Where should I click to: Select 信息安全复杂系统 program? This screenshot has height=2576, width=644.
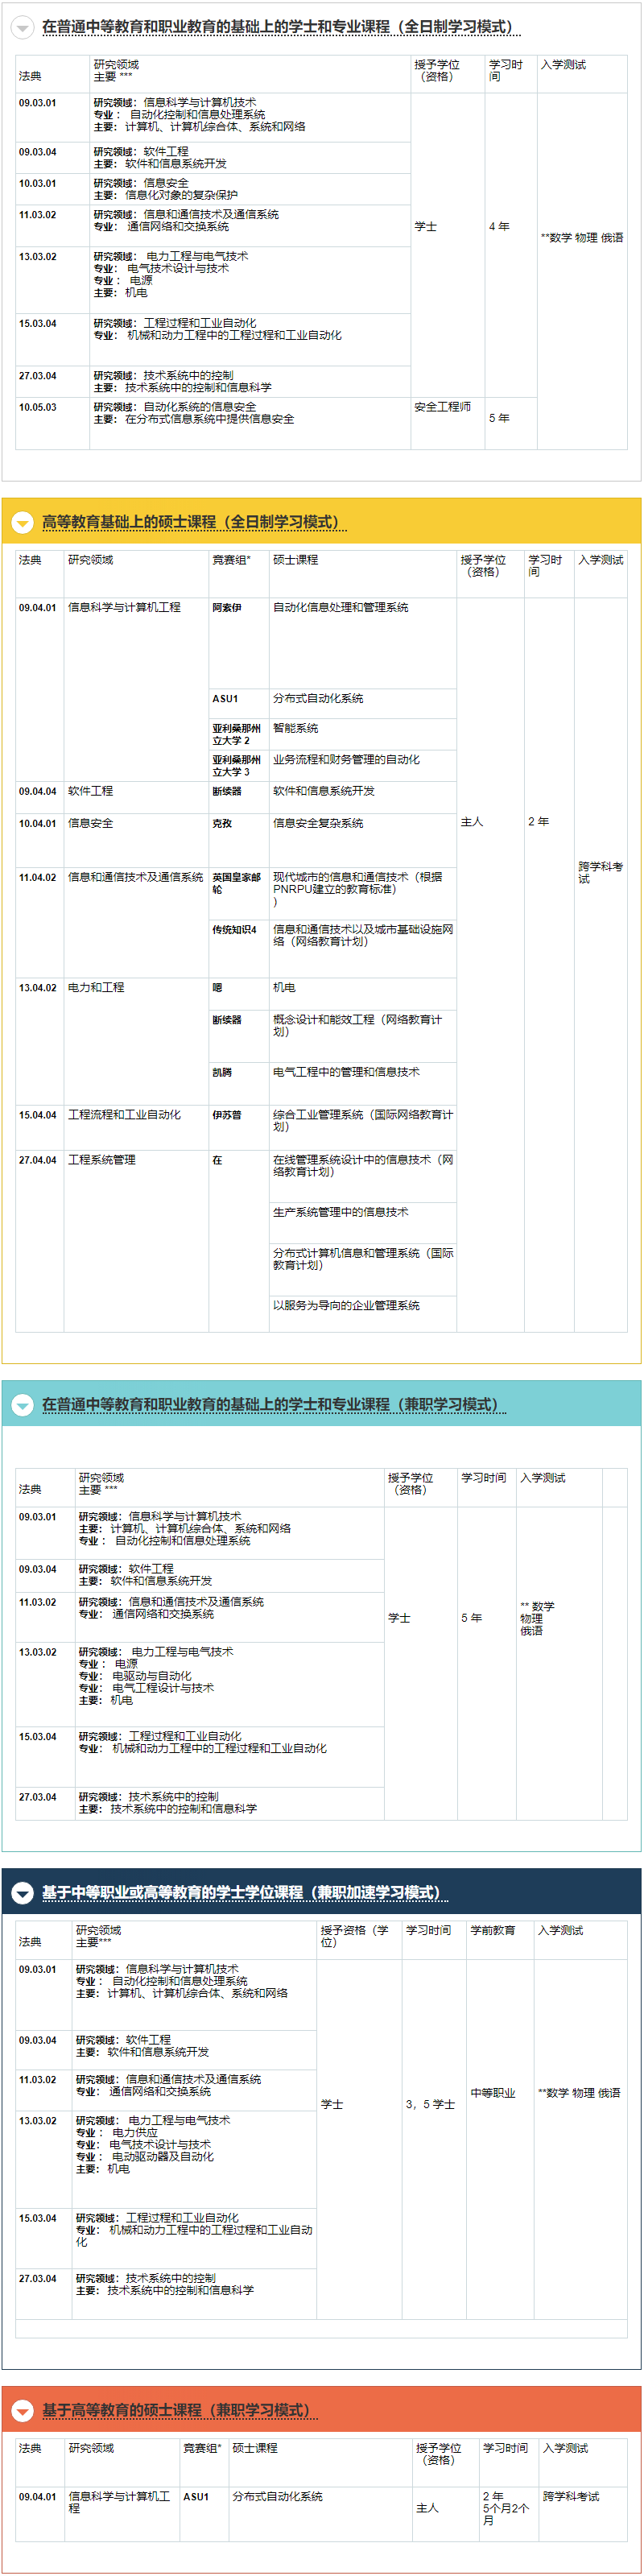pos(318,824)
